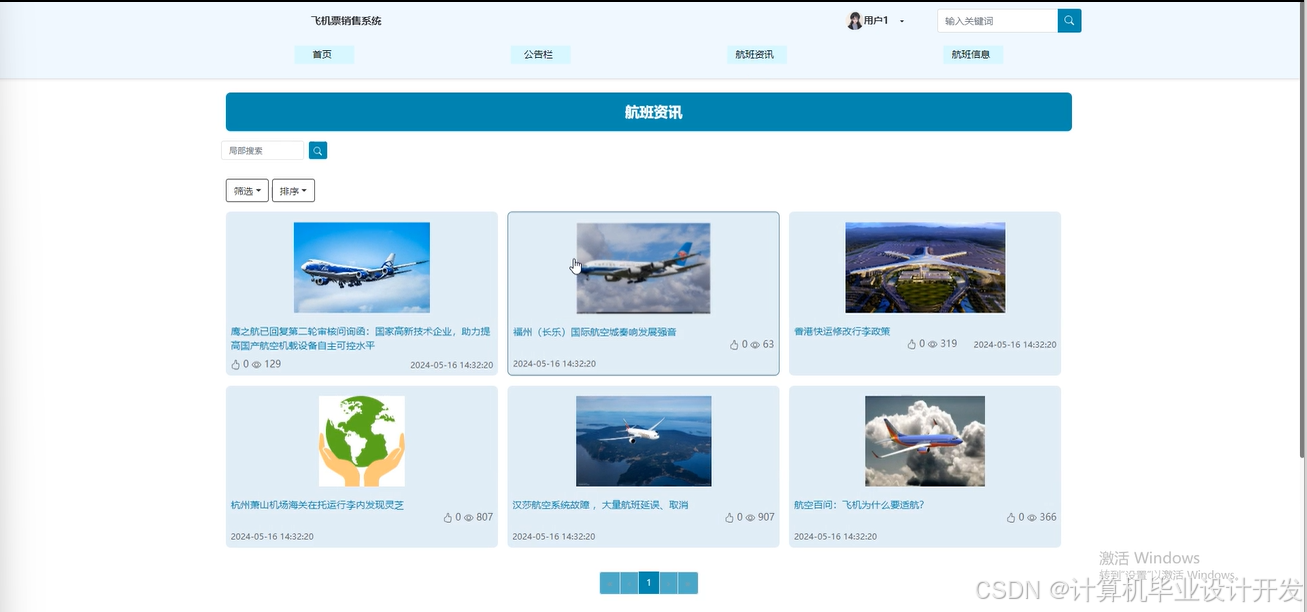Click the eye icon beside 129 views
Image resolution: width=1307 pixels, height=612 pixels.
coord(256,365)
